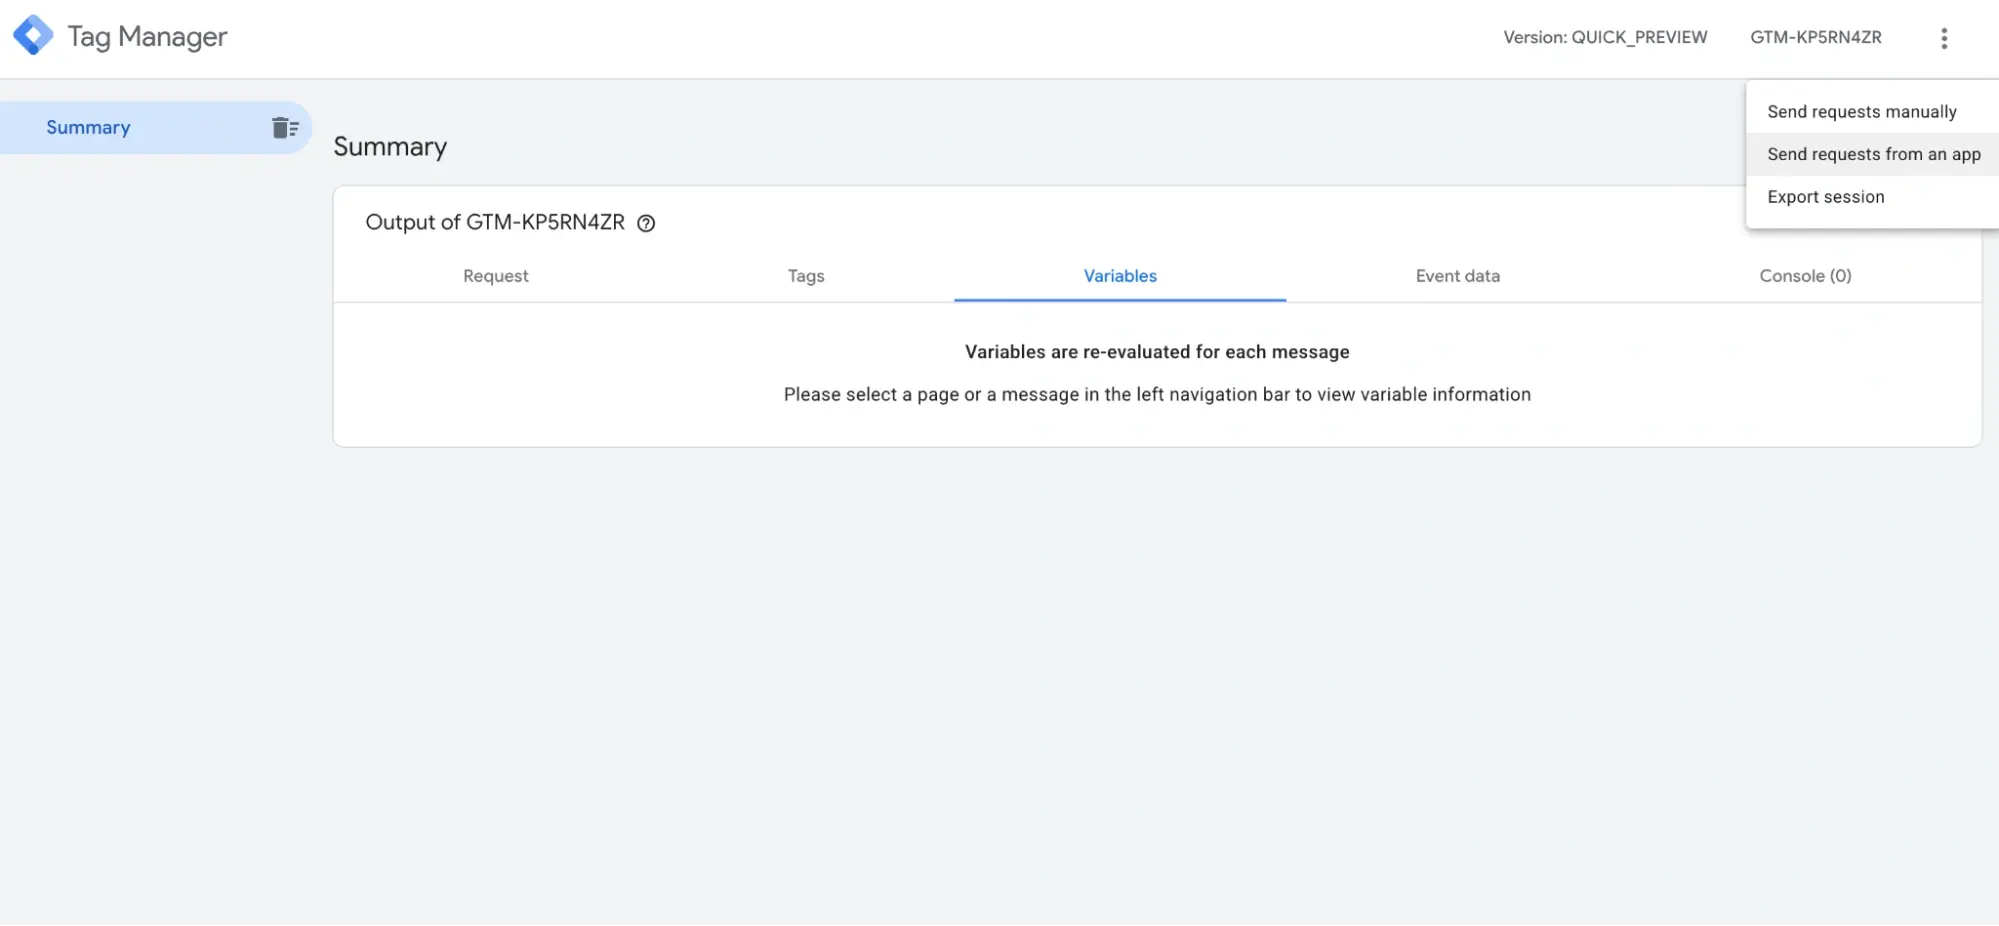The image size is (1999, 926).
Task: Click the Tag Manager title text
Action: tap(147, 37)
